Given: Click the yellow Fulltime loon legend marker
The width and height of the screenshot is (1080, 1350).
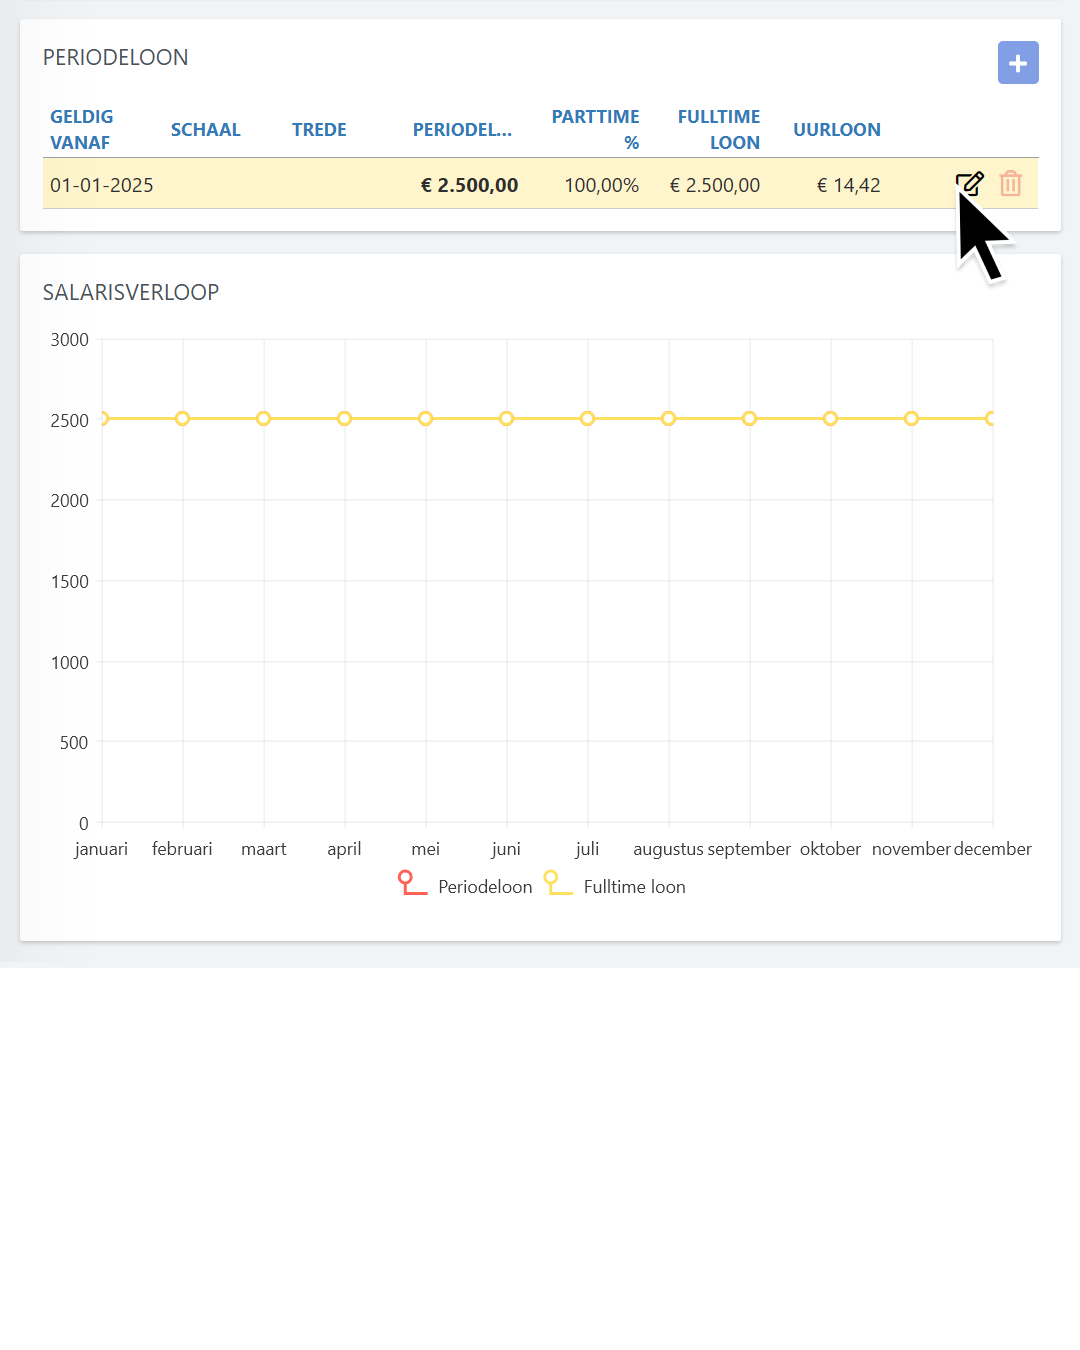Looking at the screenshot, I should click(557, 883).
